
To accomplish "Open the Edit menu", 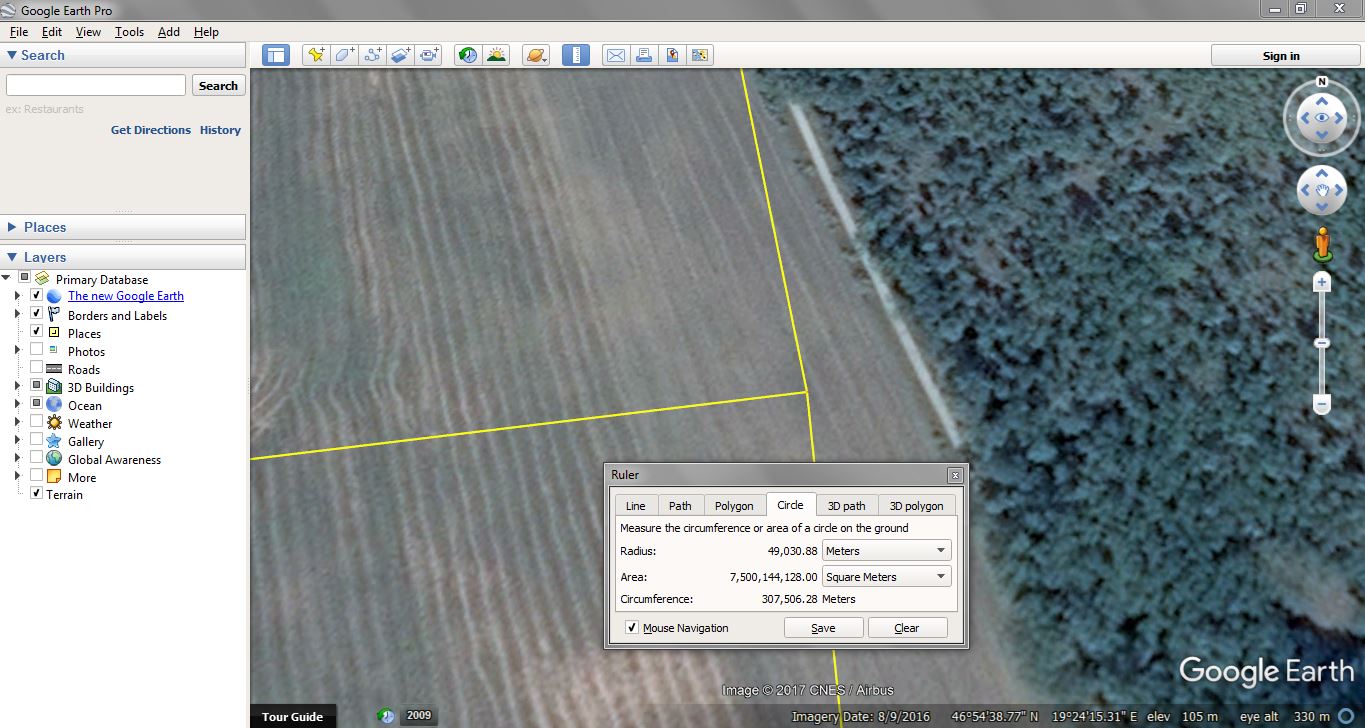I will (x=52, y=32).
